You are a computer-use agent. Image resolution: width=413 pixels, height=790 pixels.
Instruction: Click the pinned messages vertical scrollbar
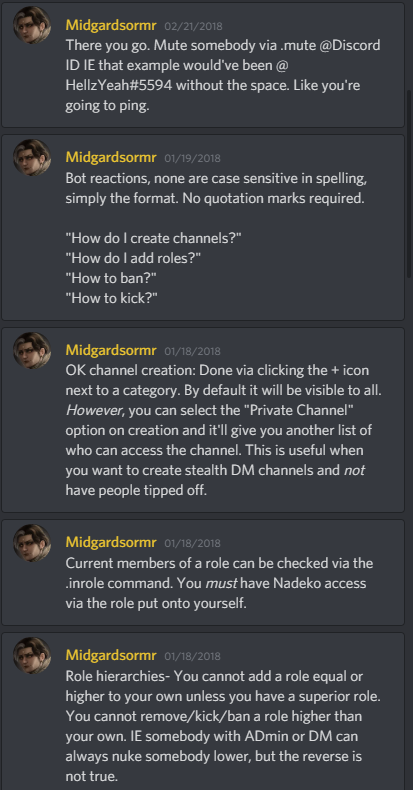point(409,184)
